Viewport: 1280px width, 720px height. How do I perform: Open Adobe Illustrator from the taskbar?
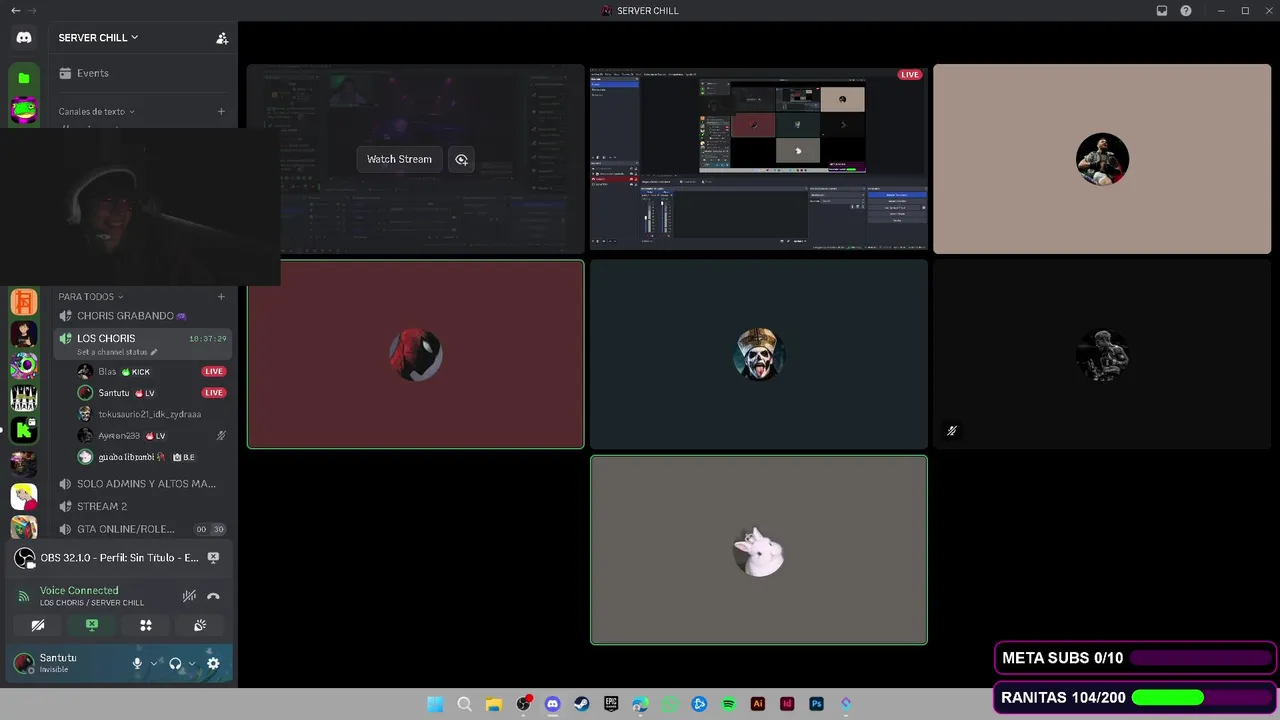(x=758, y=704)
